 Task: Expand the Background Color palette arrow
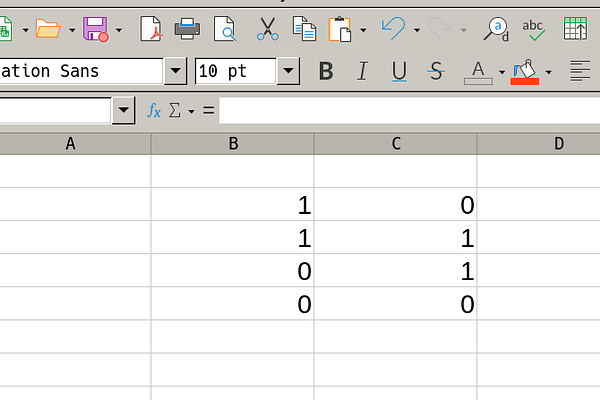[x=548, y=72]
